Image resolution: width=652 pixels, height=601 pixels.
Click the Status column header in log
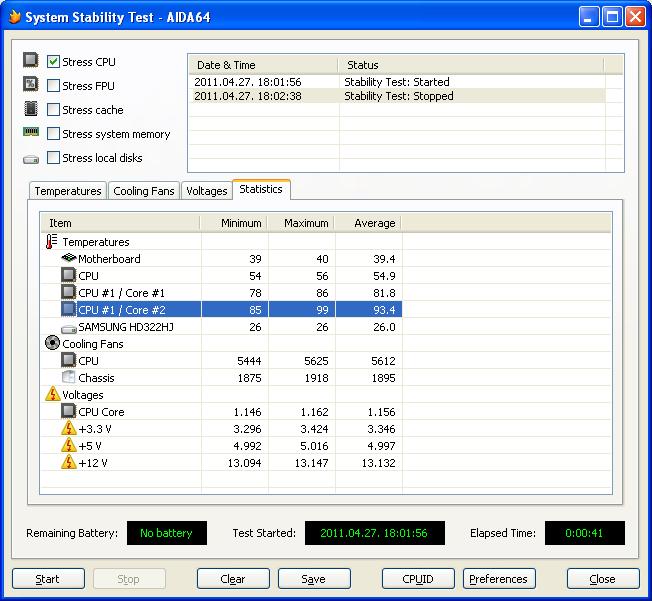[471, 65]
